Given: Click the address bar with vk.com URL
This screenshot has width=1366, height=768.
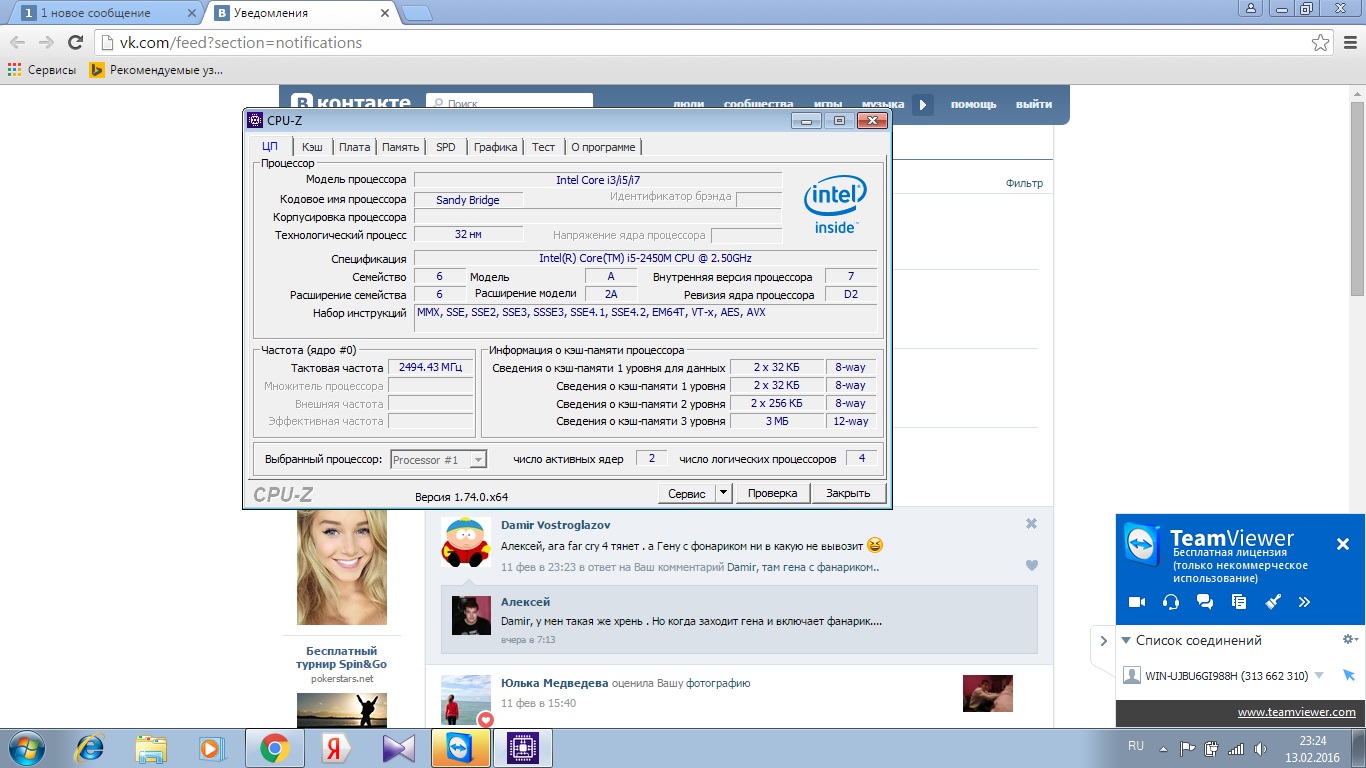Looking at the screenshot, I should [x=700, y=43].
